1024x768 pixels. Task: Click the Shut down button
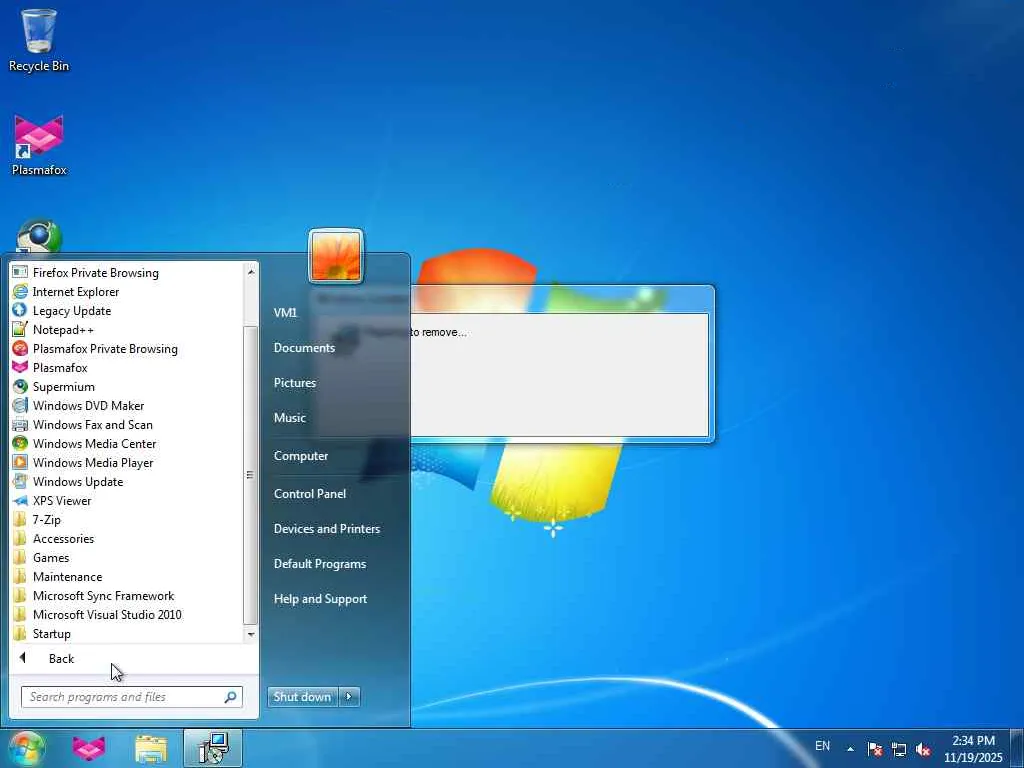tap(303, 697)
